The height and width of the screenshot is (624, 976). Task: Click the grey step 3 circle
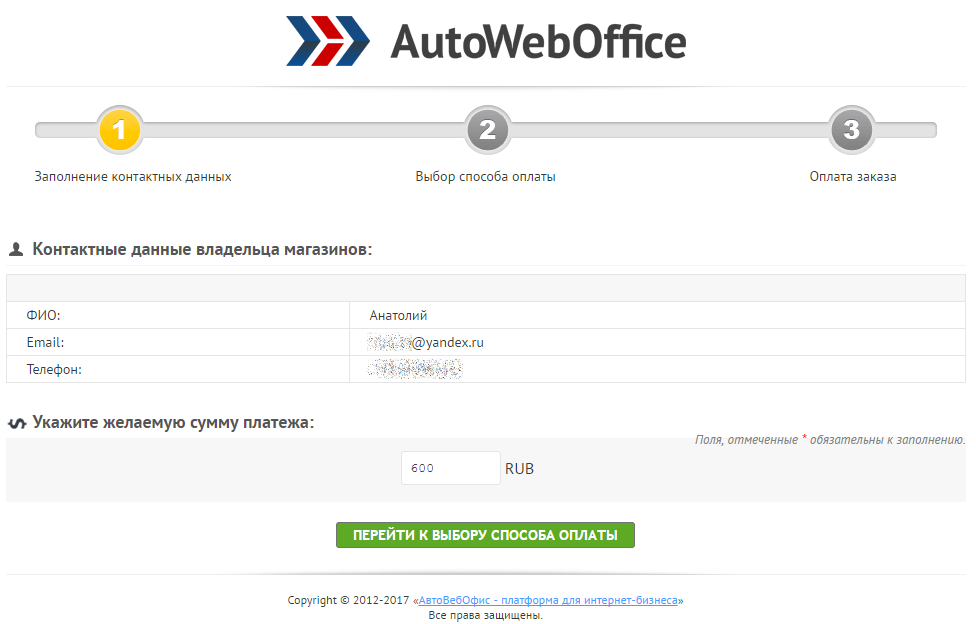click(851, 130)
